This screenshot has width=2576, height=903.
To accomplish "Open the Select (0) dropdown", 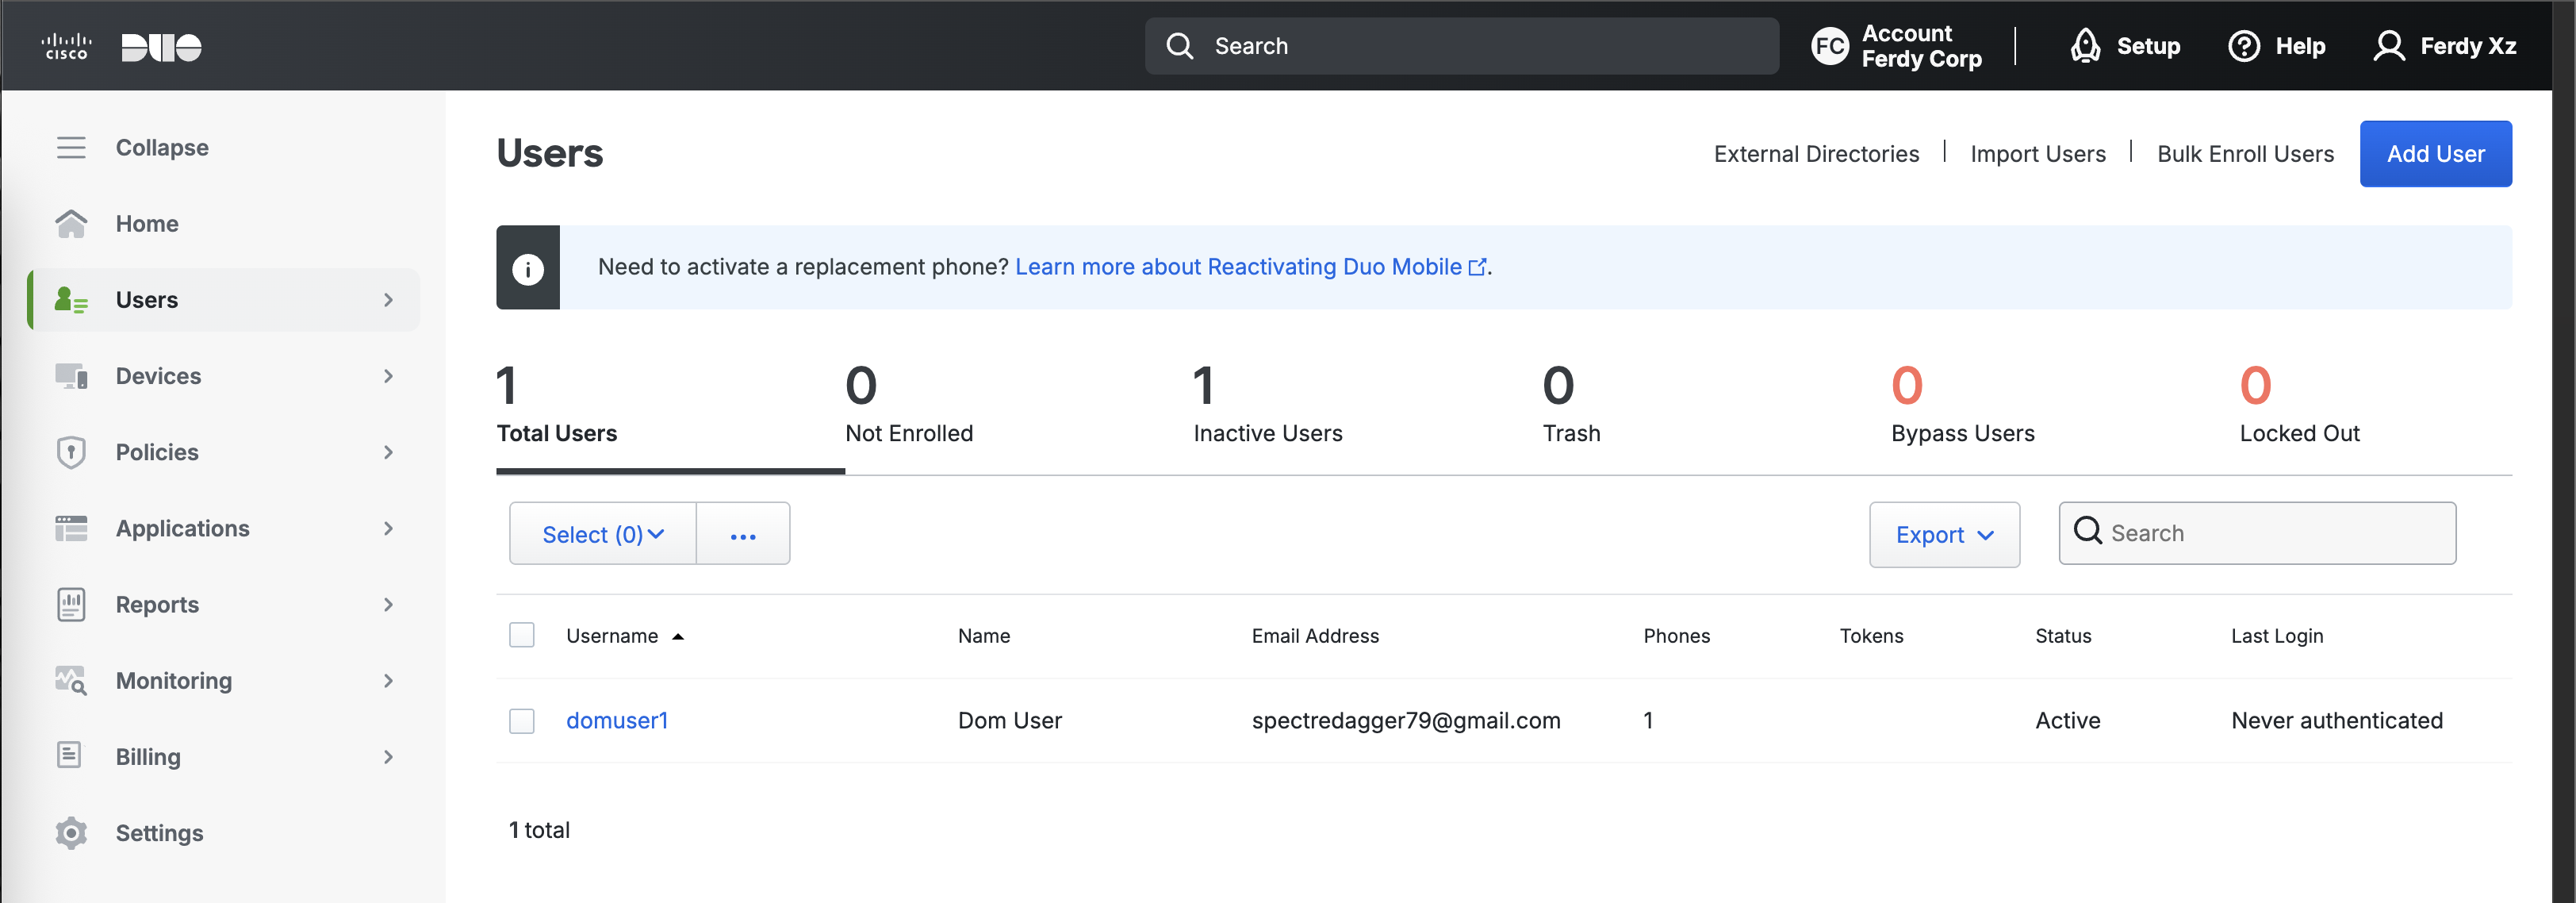I will click(602, 534).
